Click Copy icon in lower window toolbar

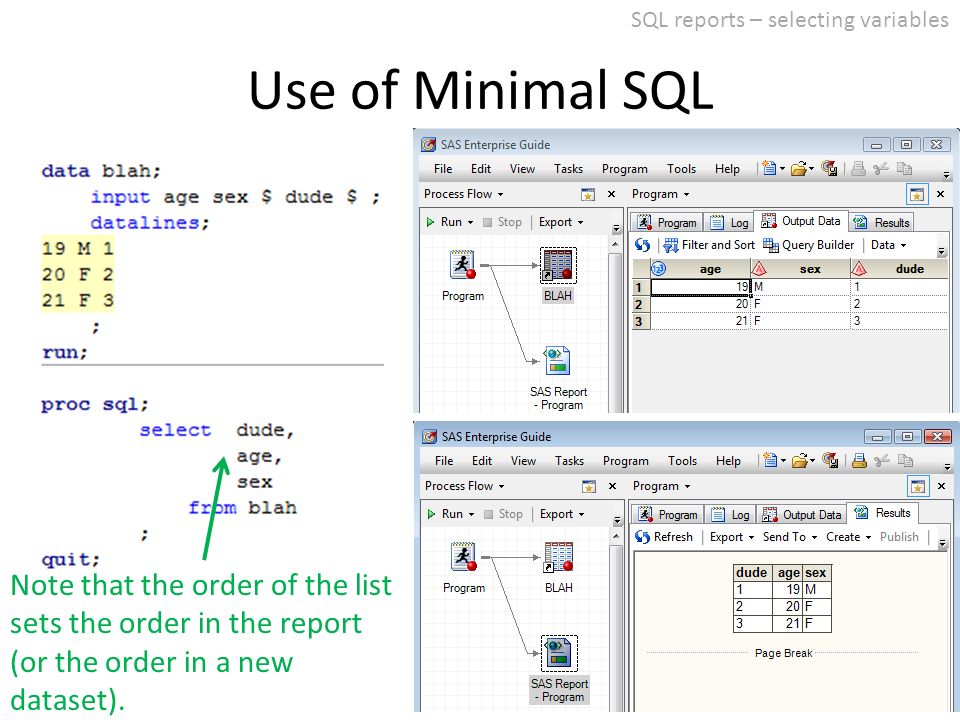906,461
